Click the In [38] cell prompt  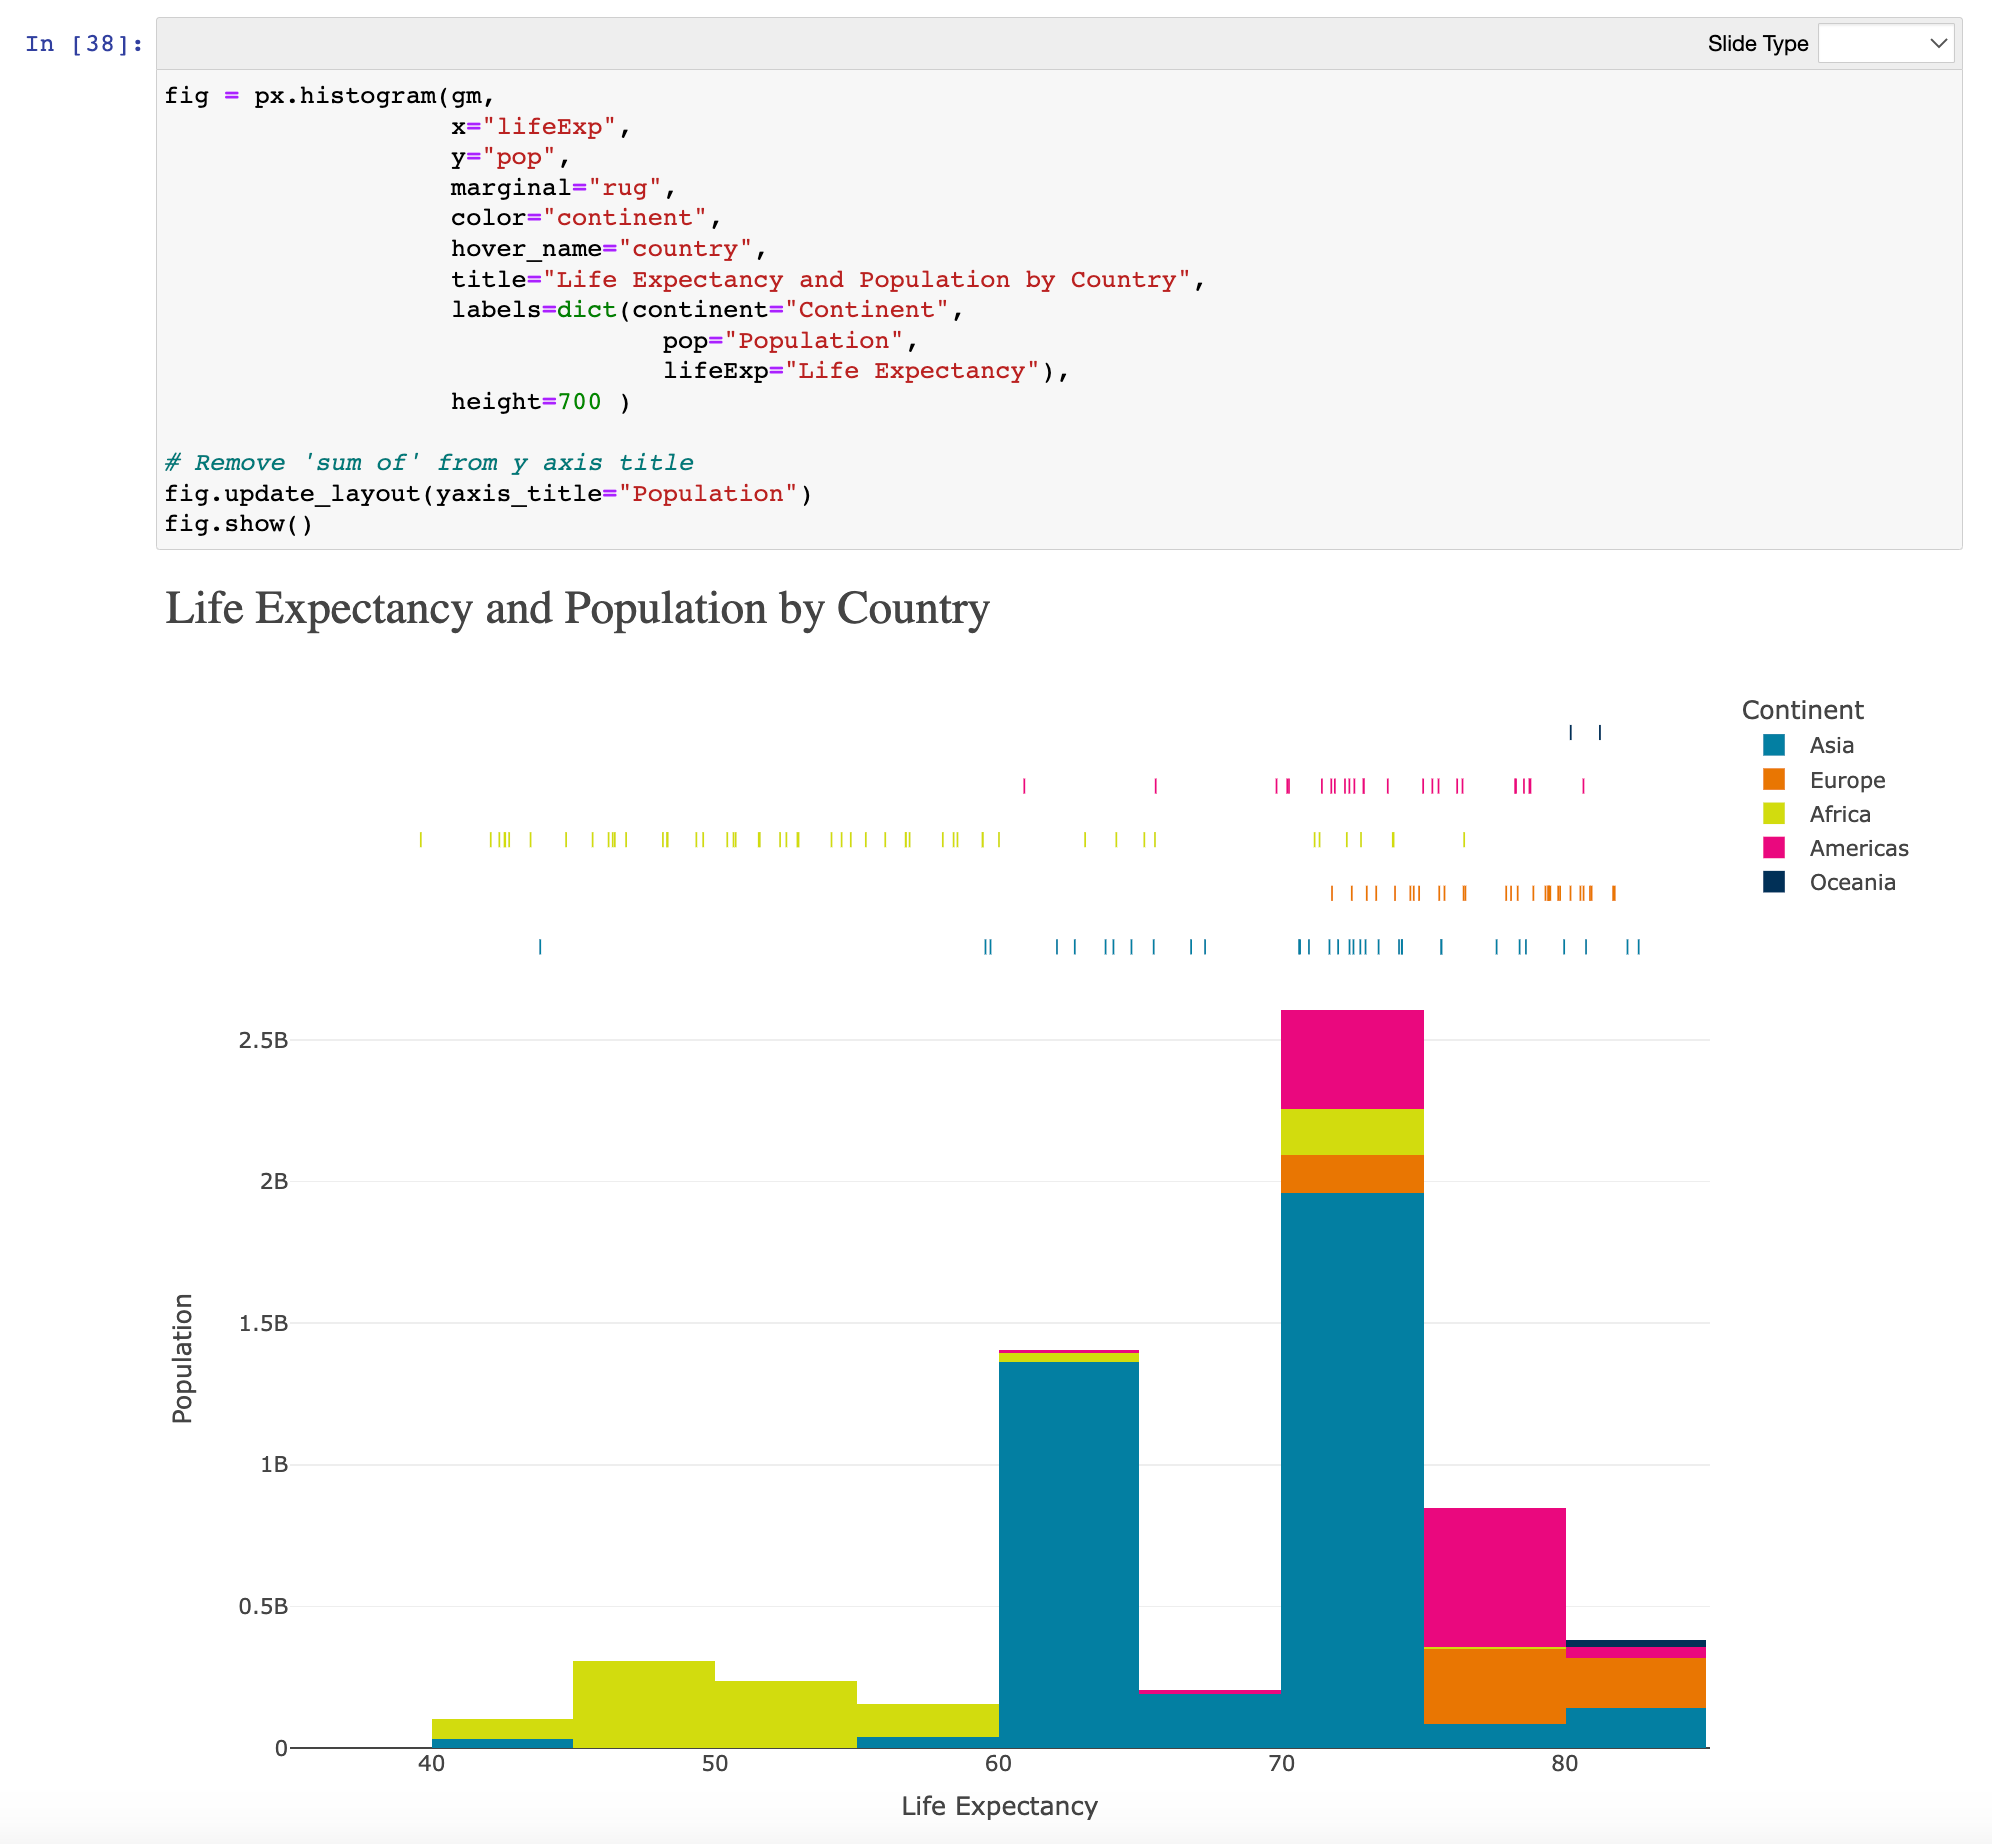pos(84,44)
